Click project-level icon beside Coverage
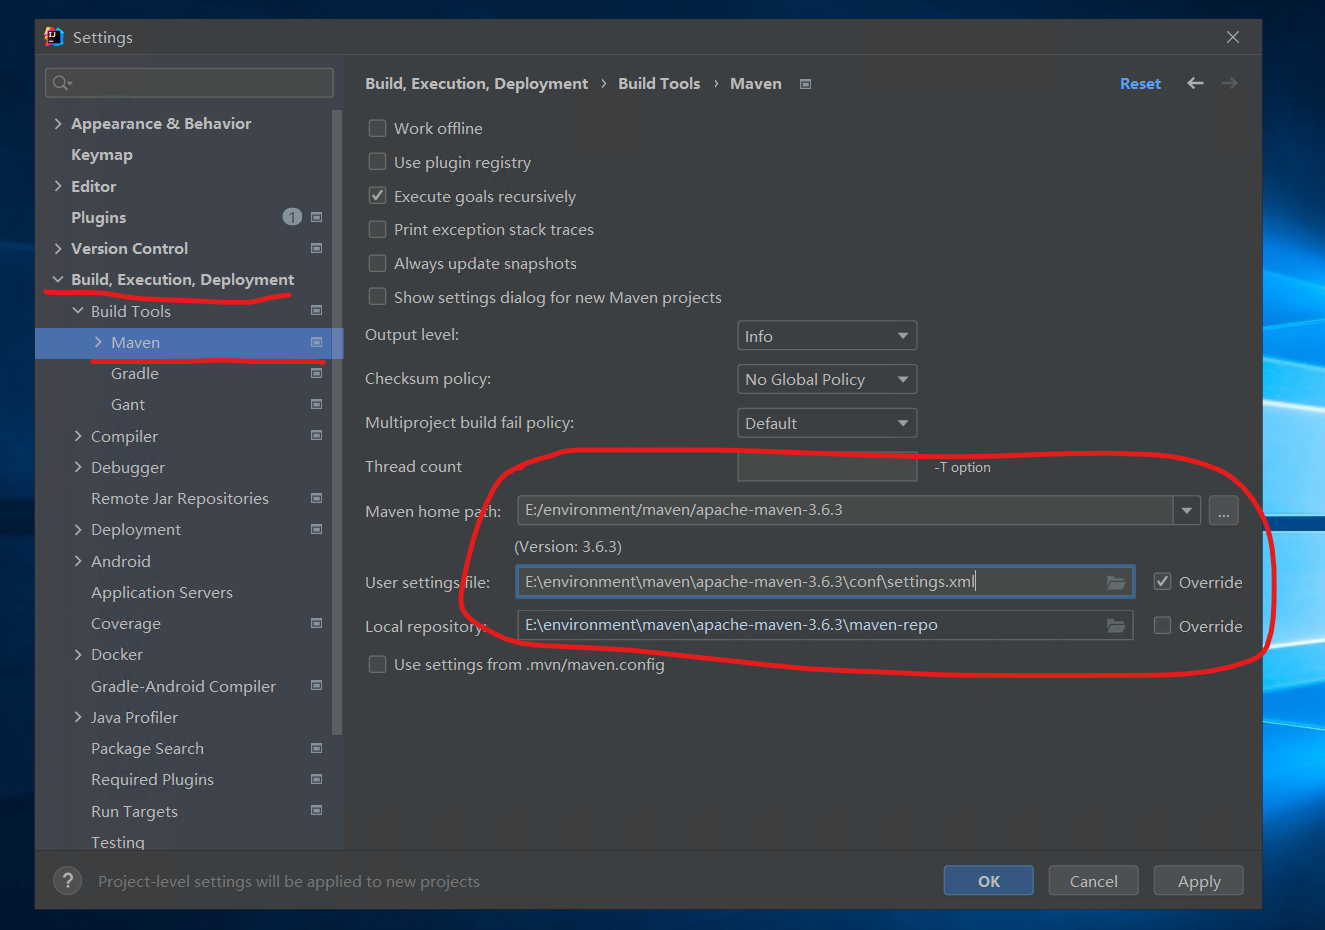The width and height of the screenshot is (1325, 930). pos(316,623)
